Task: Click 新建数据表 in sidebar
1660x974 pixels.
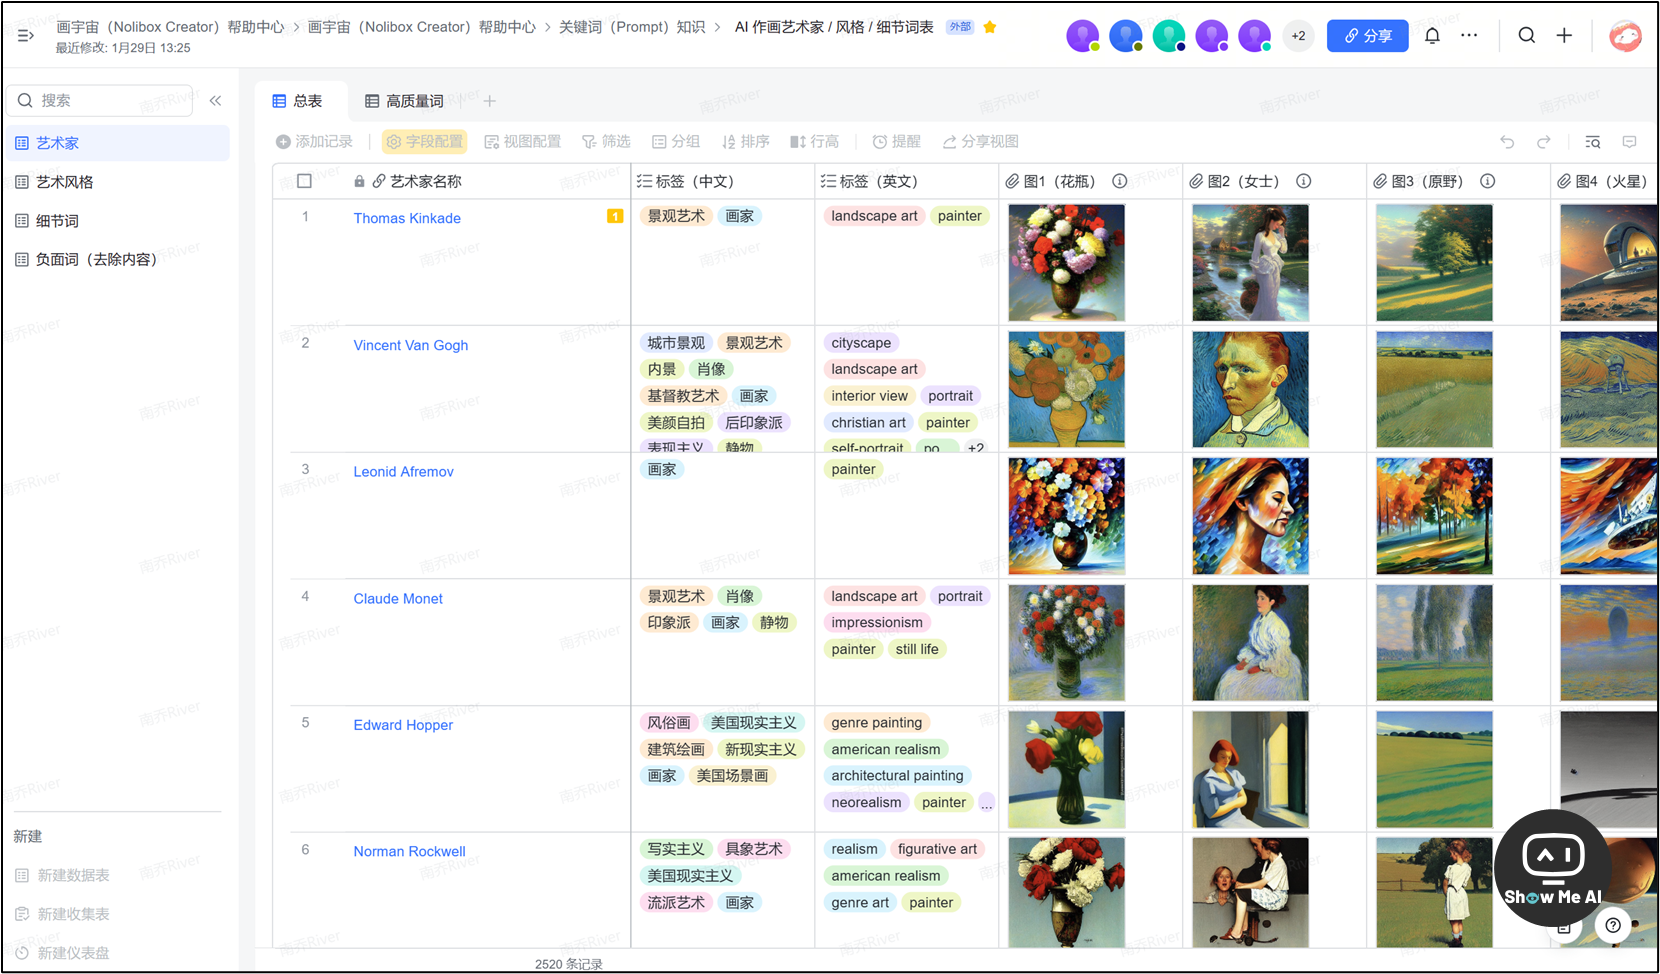Action: (62, 875)
